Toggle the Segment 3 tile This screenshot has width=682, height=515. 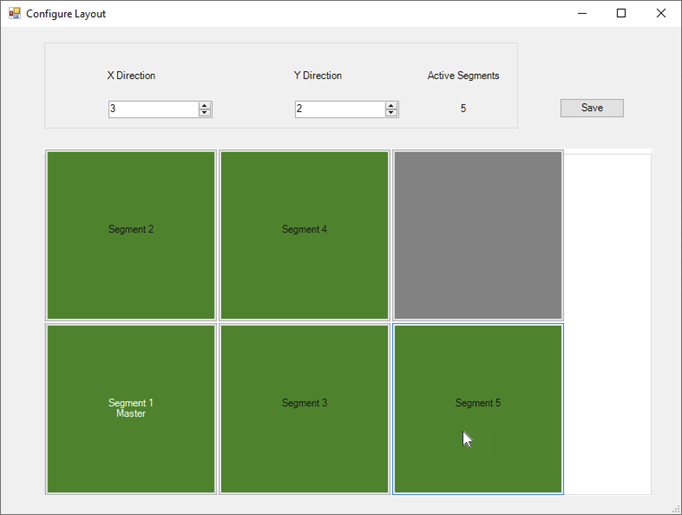(x=304, y=409)
